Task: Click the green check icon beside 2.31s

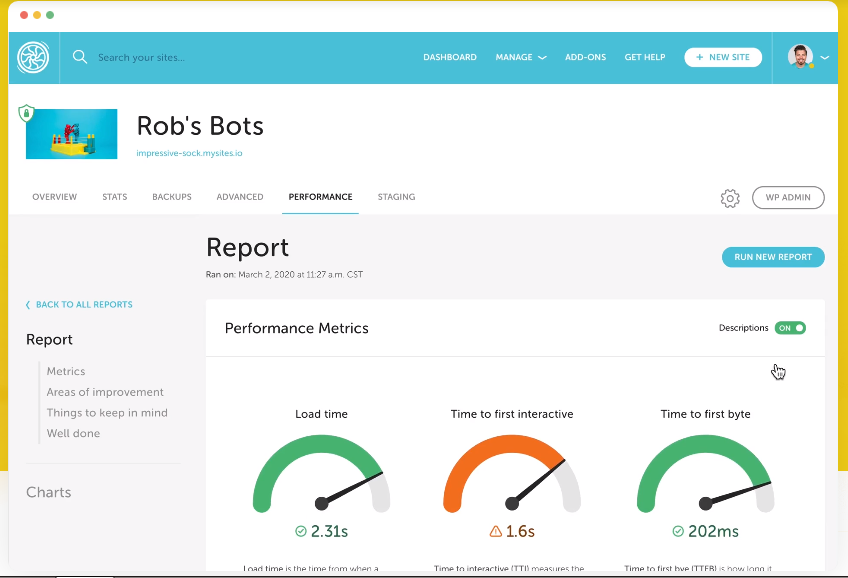Action: click(x=301, y=531)
